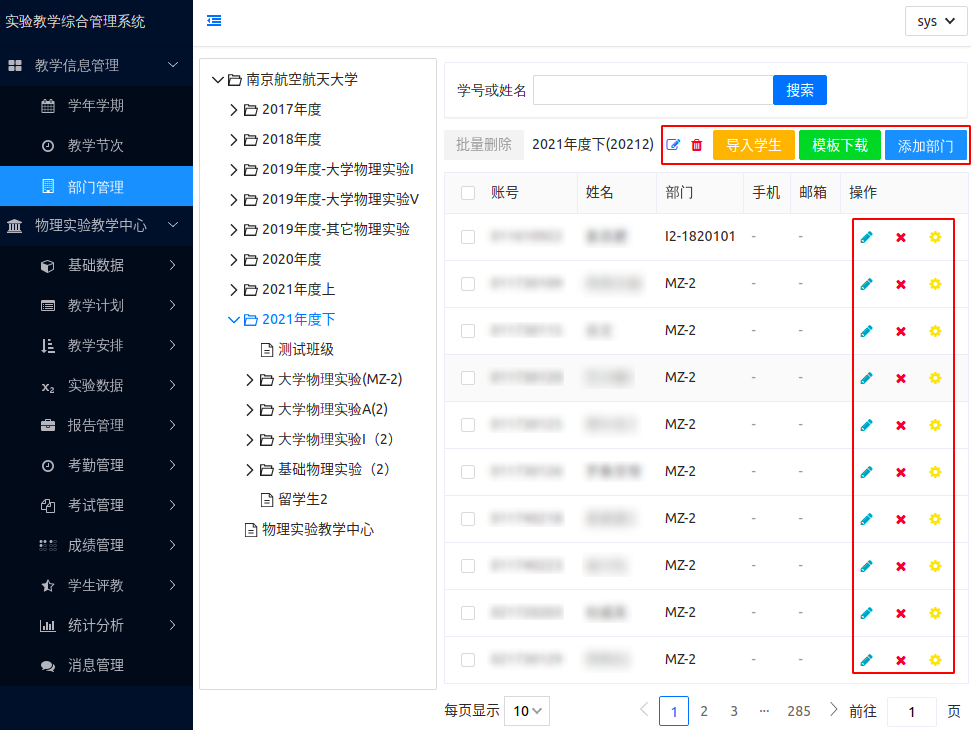The height and width of the screenshot is (730, 973).
Task: Click the yellow gear icon in third row
Action: (935, 331)
